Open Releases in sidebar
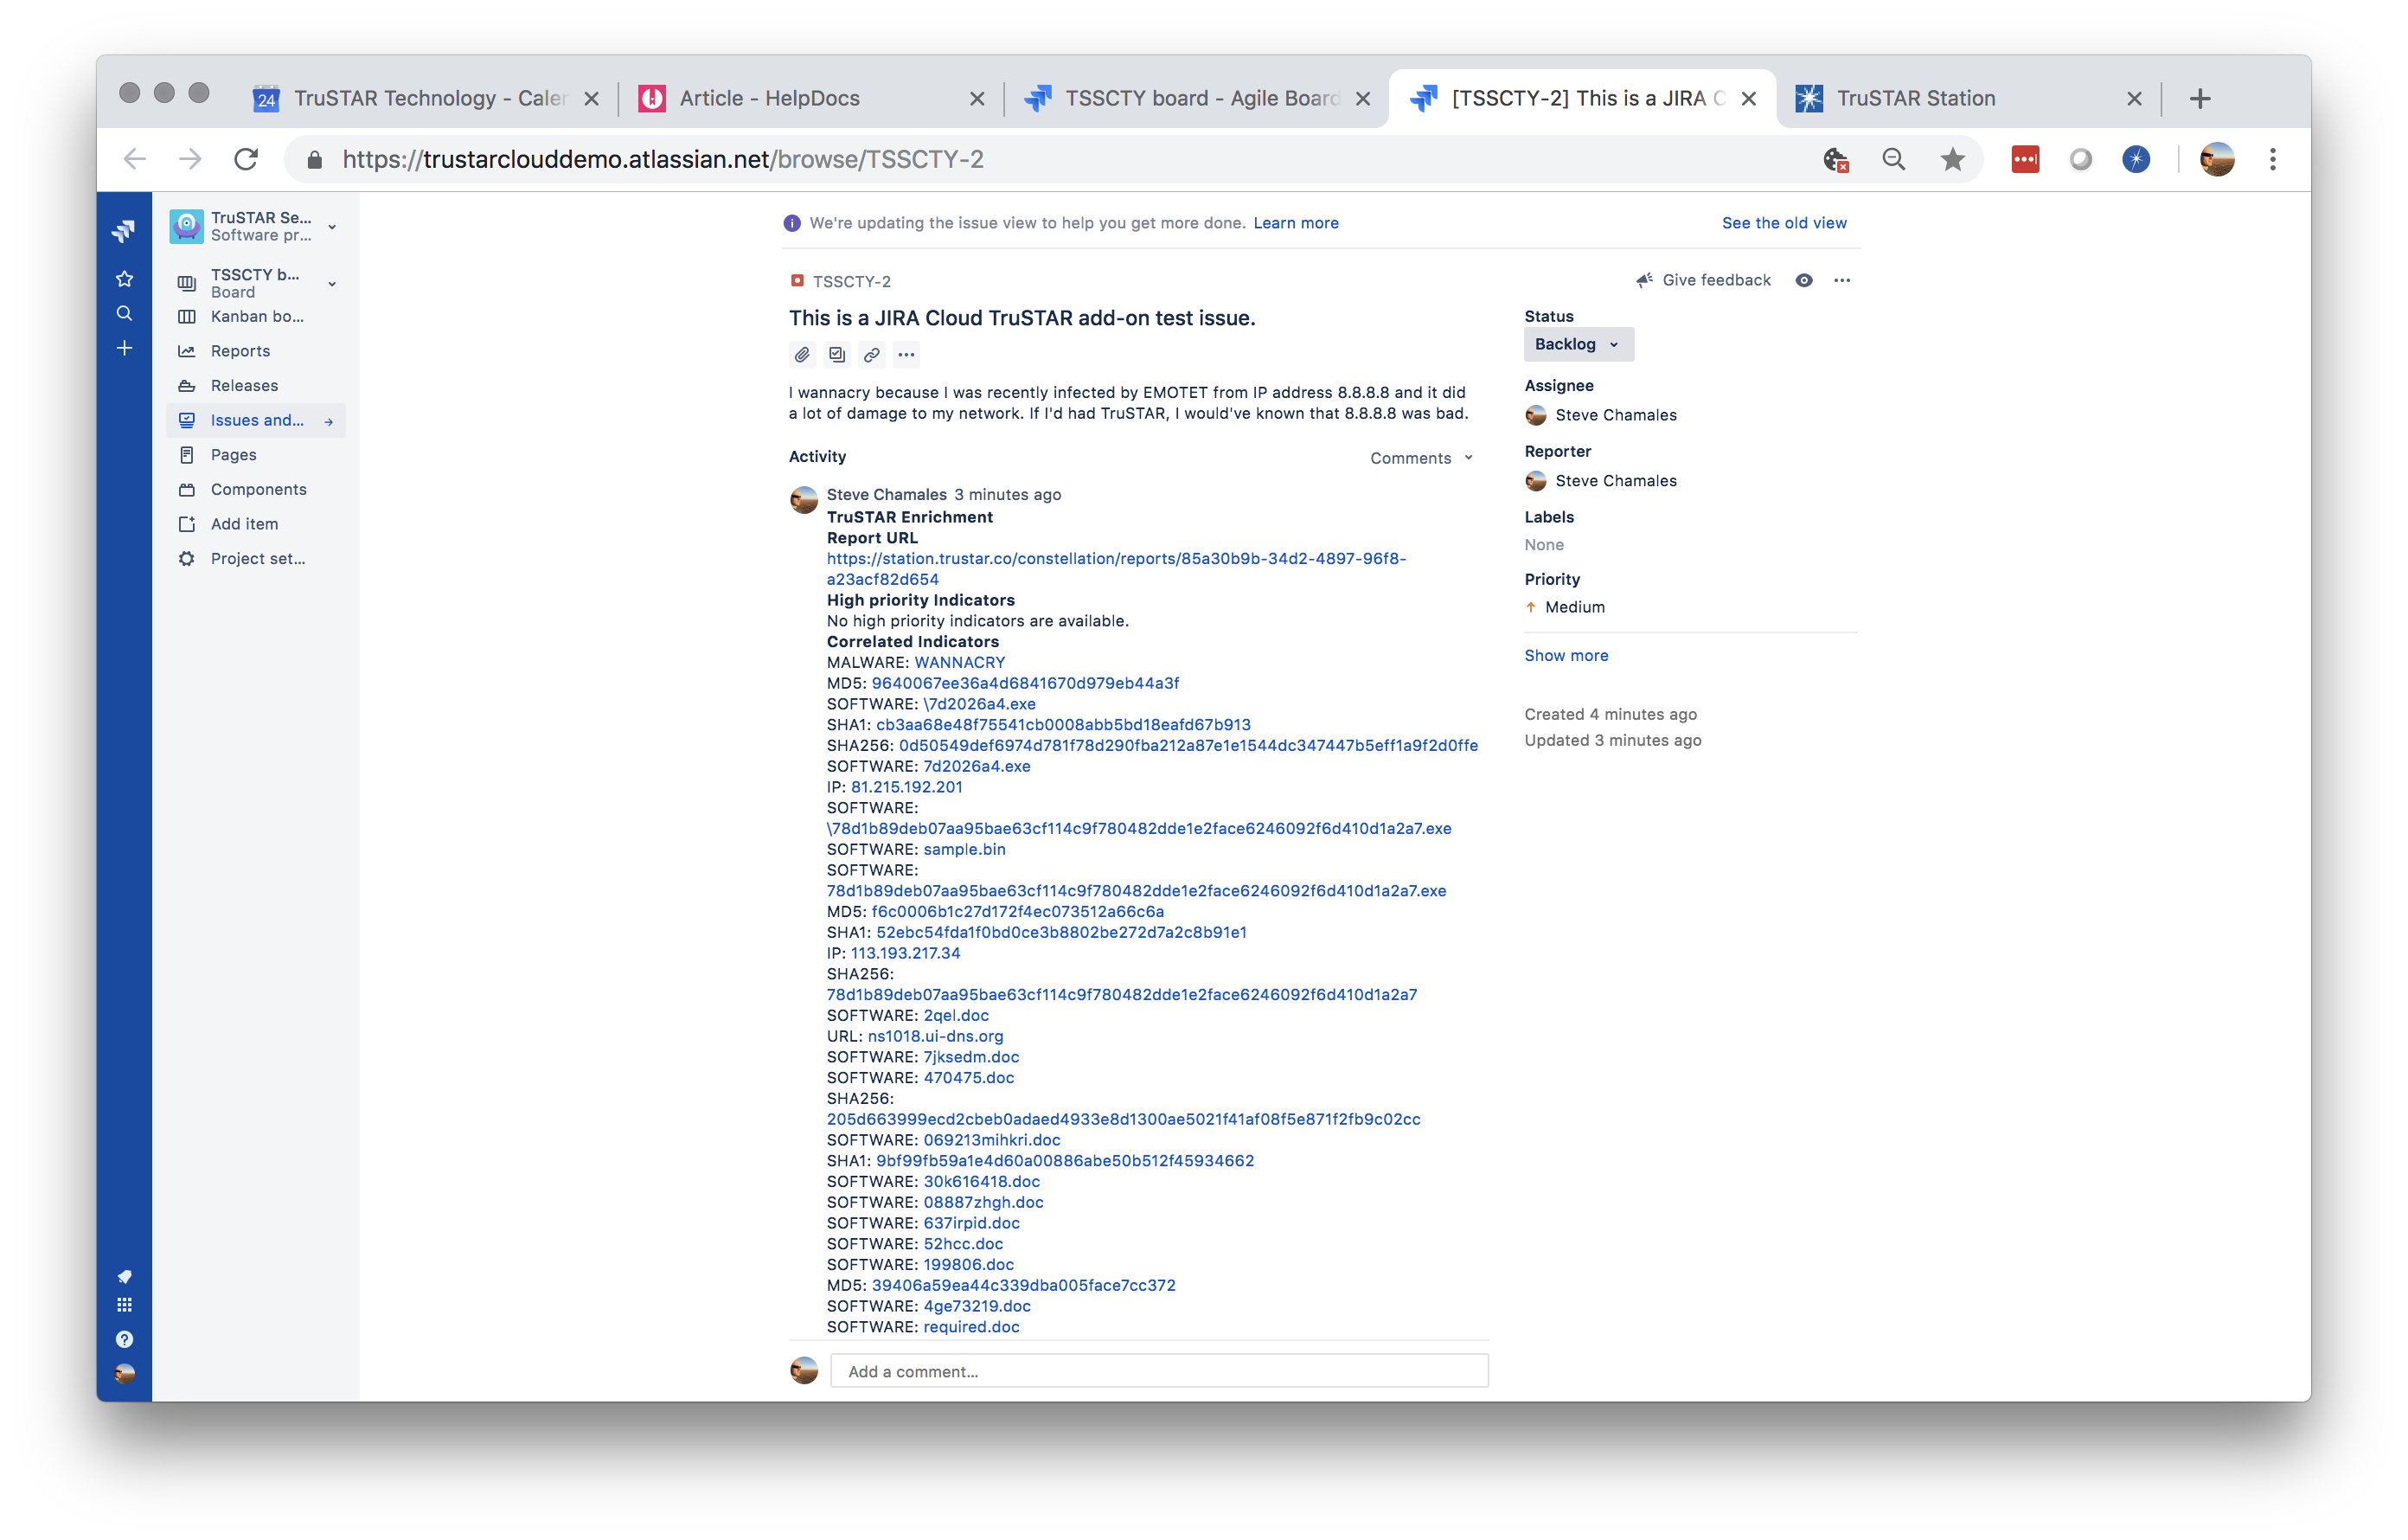Image resolution: width=2408 pixels, height=1540 pixels. 256,386
